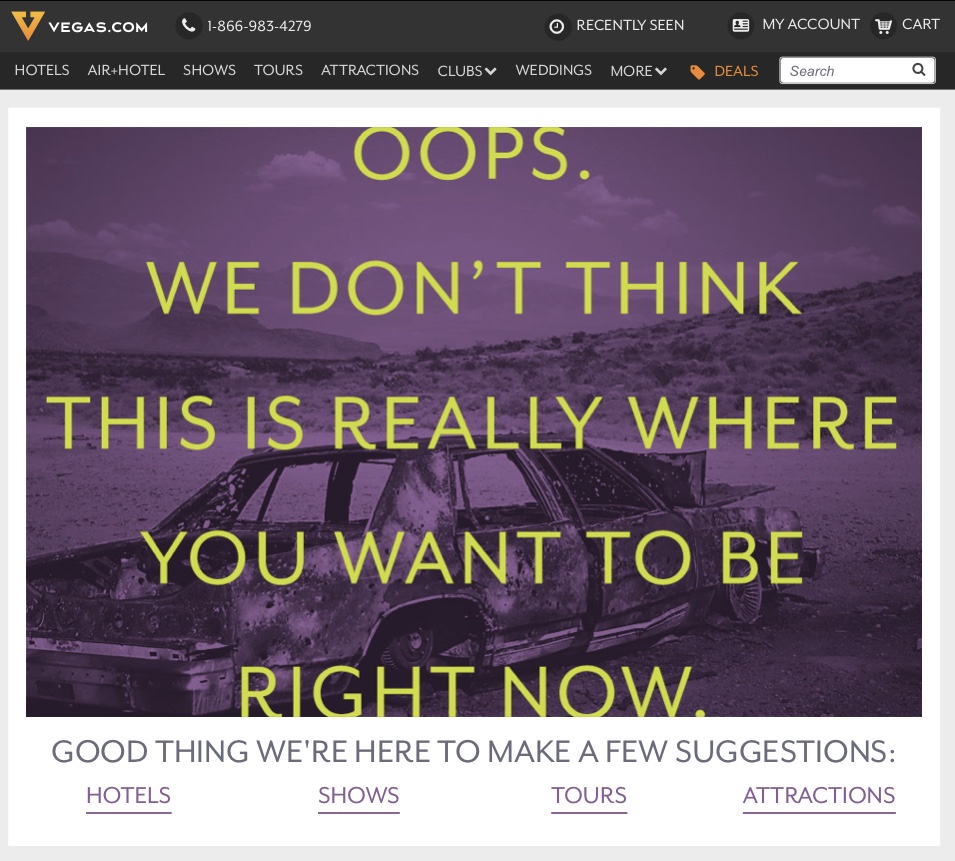Click the 1-866-983-4279 phone number
Image resolution: width=955 pixels, height=861 pixels.
[259, 26]
